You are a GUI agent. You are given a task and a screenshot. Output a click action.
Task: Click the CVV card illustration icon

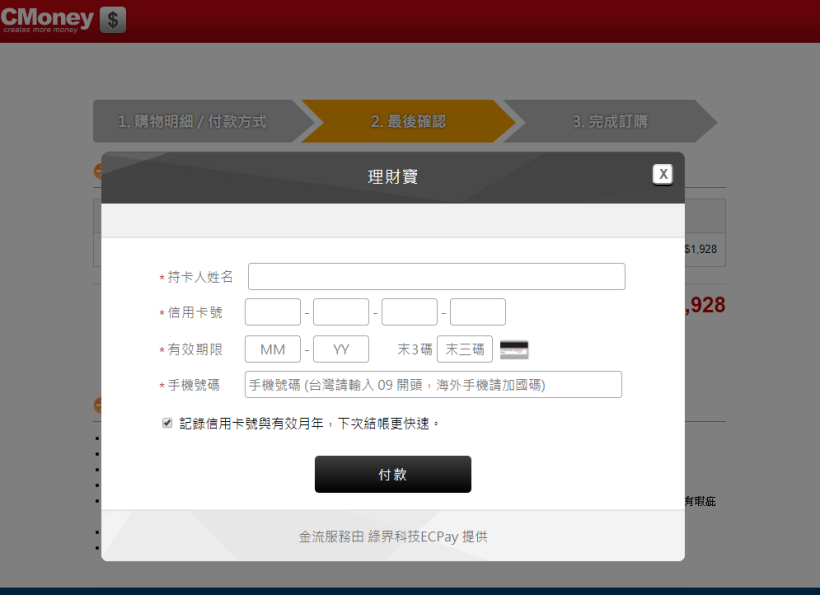514,349
